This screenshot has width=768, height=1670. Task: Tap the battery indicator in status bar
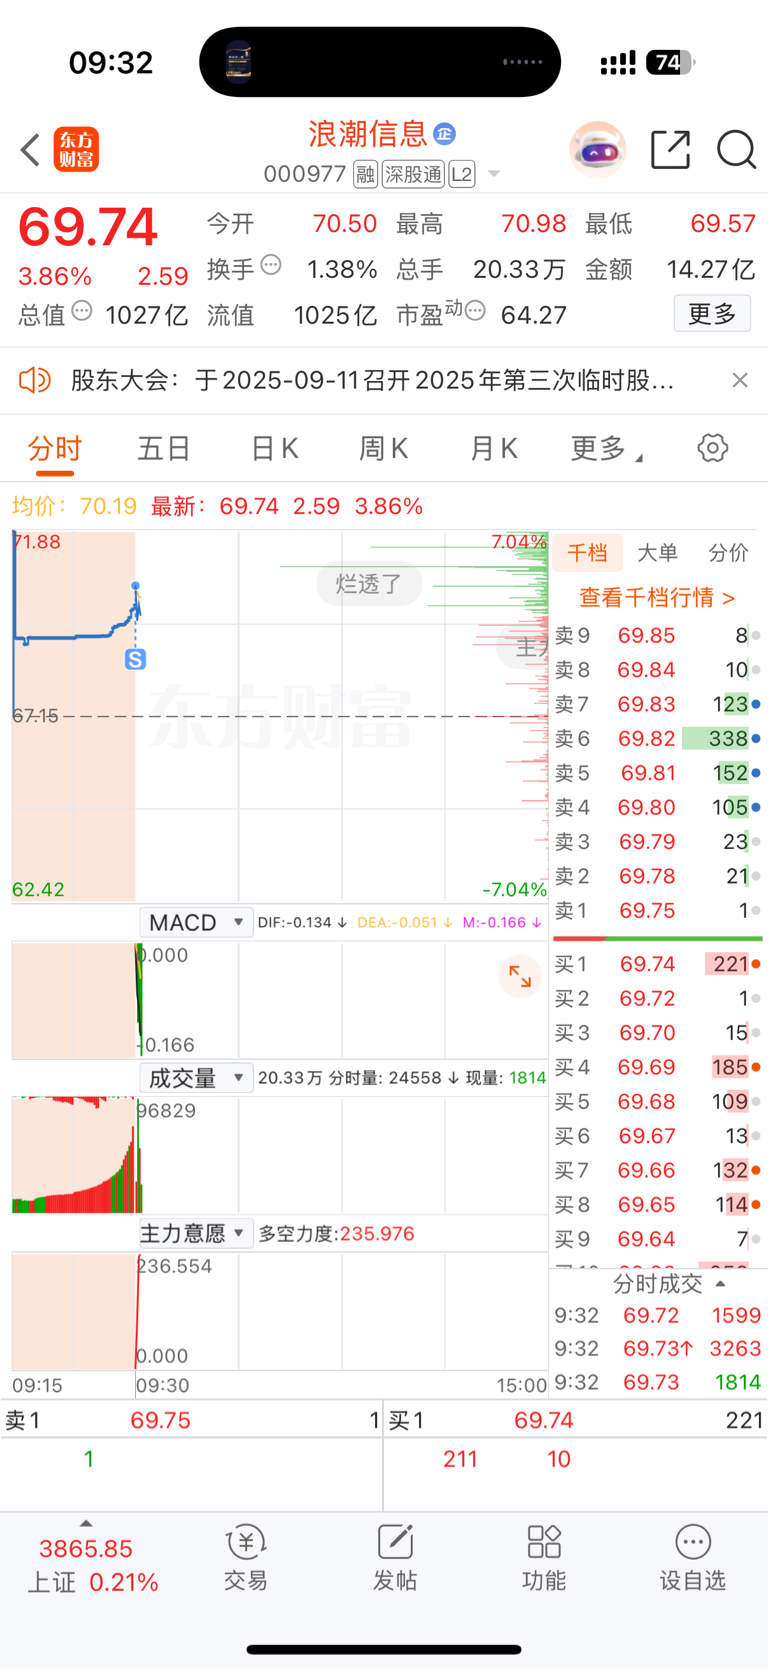[670, 63]
